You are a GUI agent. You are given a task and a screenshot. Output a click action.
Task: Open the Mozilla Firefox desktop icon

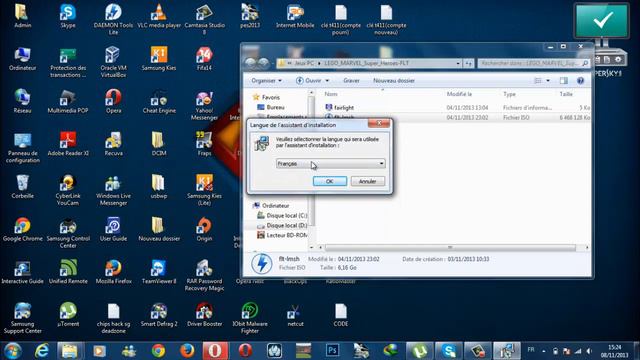tap(113, 272)
